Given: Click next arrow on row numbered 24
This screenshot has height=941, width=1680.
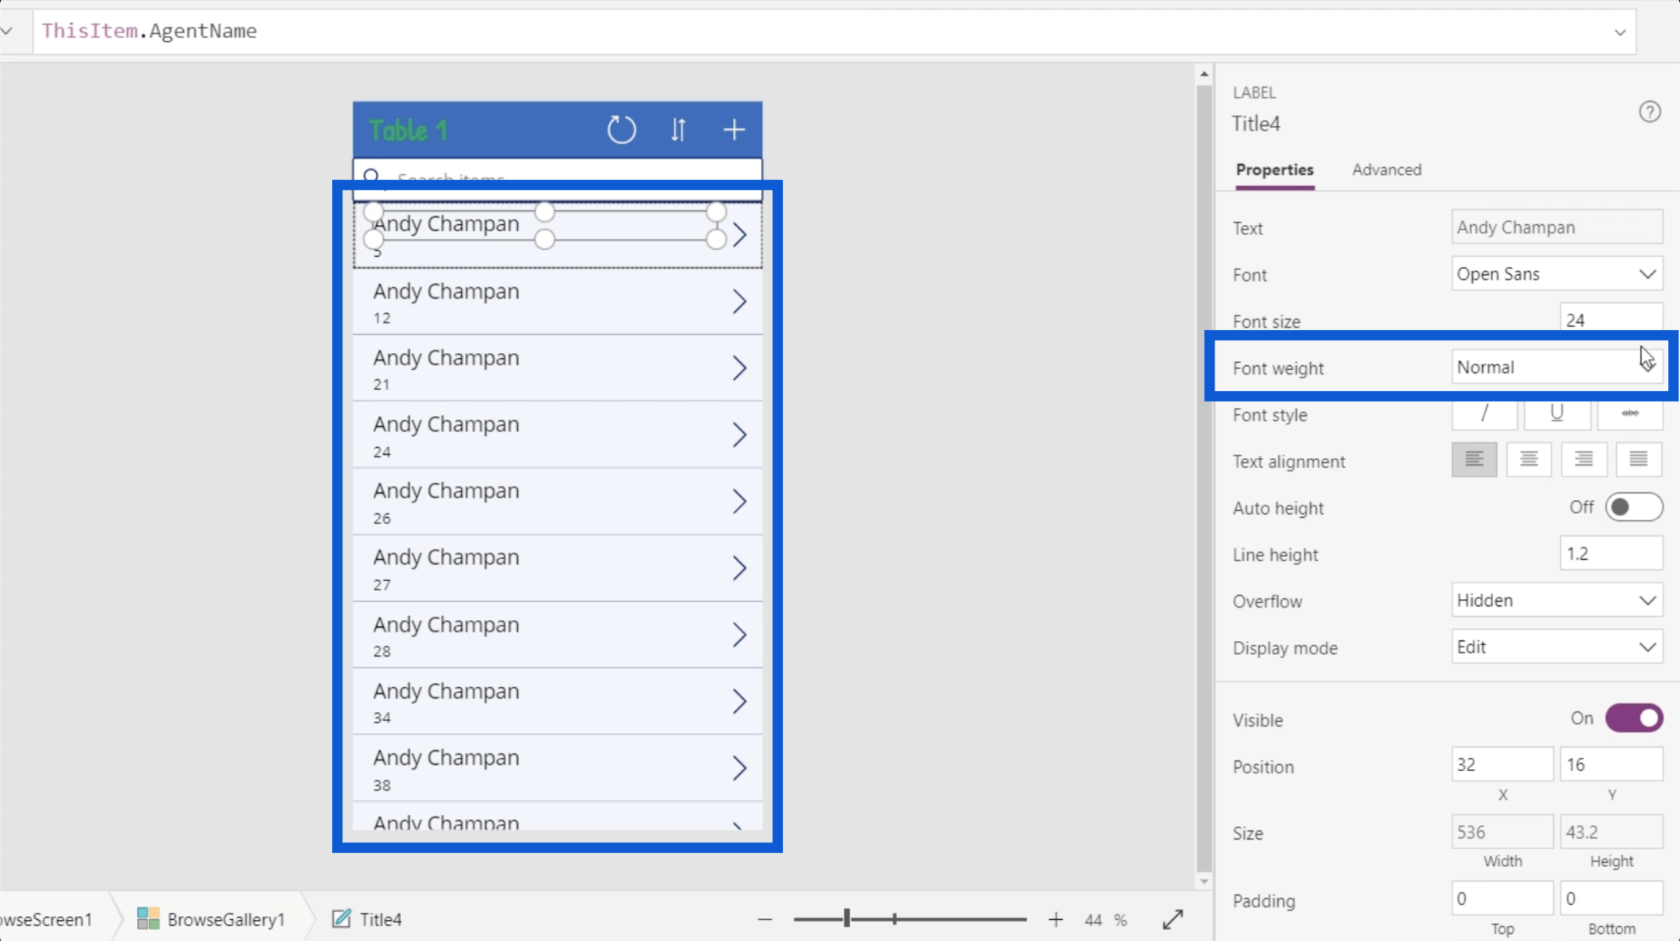Looking at the screenshot, I should (x=739, y=435).
